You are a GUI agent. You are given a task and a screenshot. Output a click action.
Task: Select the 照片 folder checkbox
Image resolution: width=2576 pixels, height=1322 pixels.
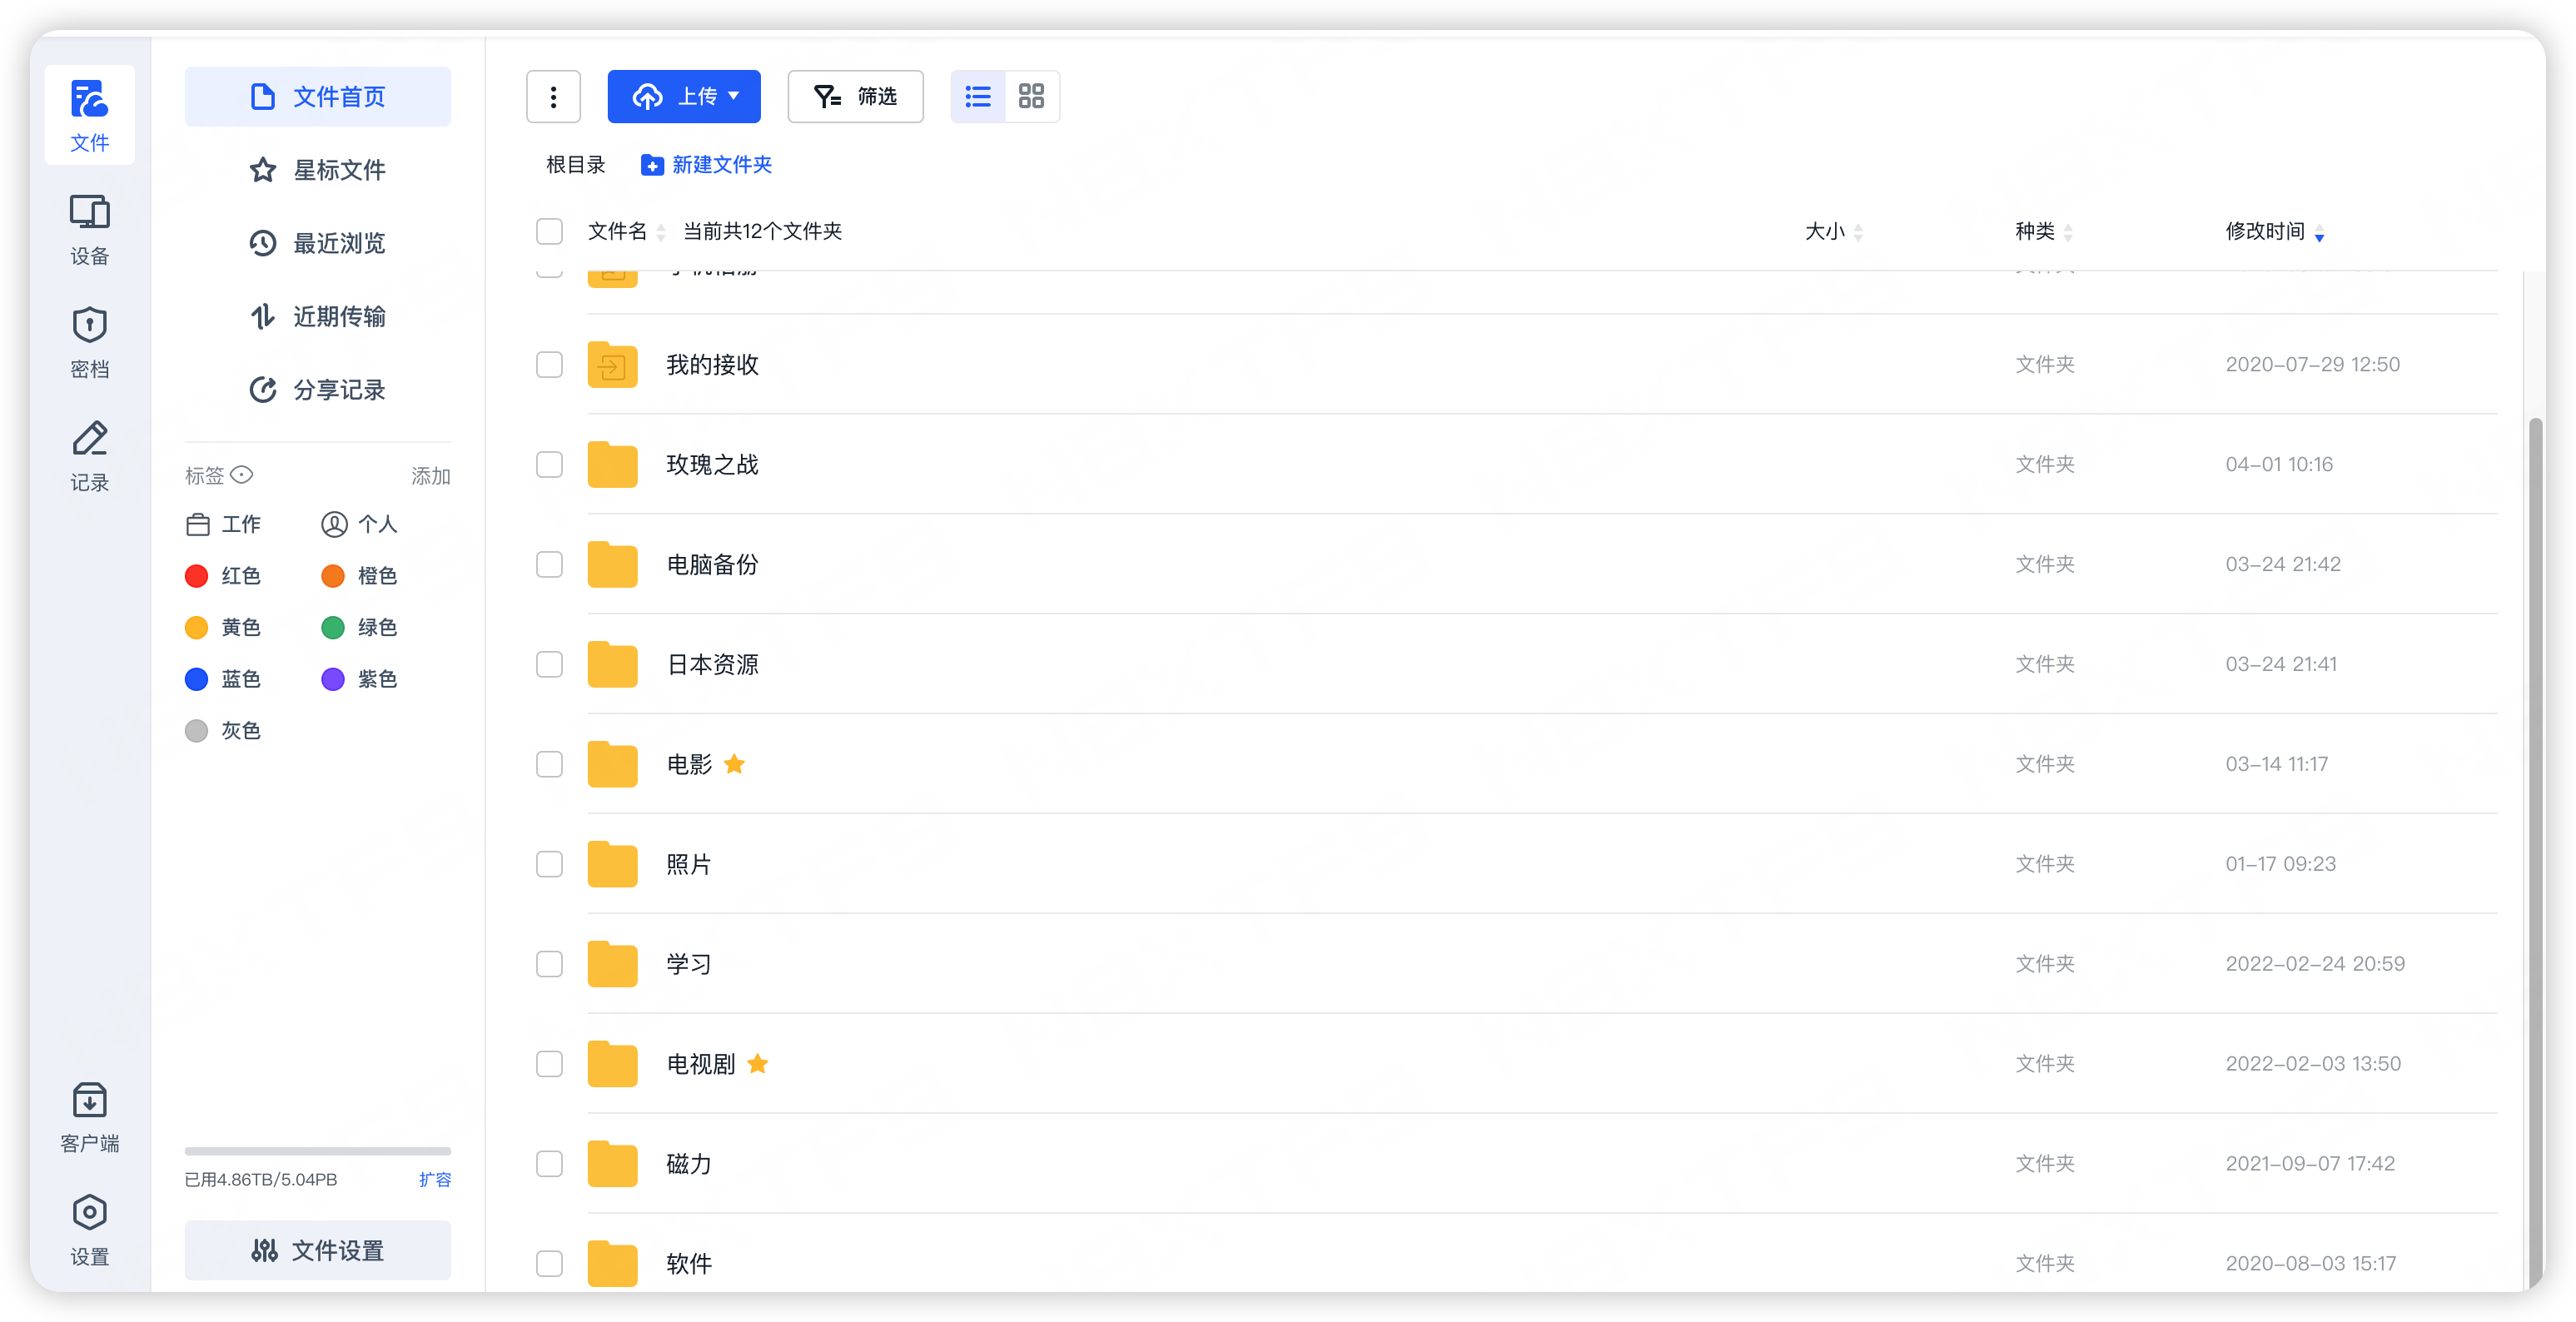(x=549, y=864)
